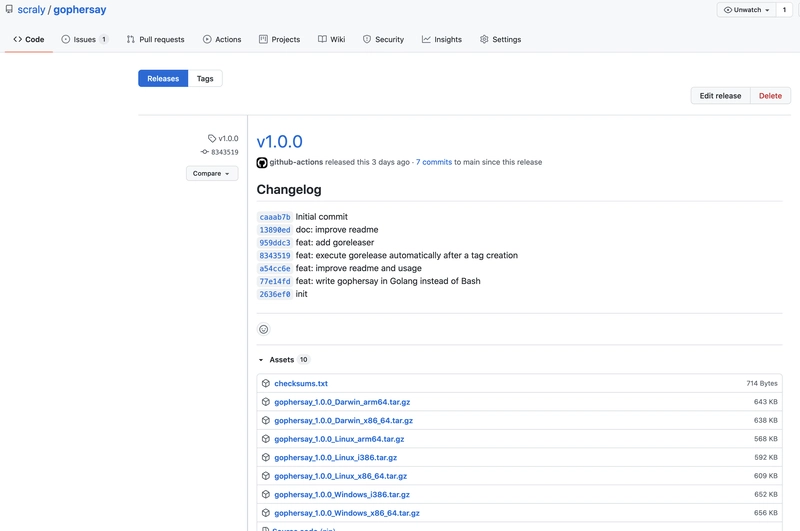Open commit 77e14fd hash
The image size is (800, 531).
274,281
